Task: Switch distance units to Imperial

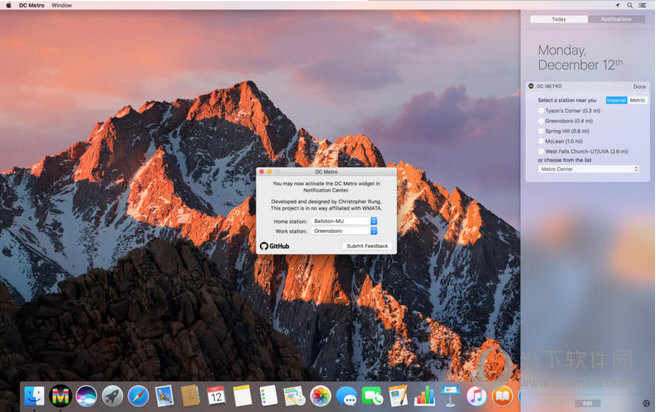Action: (616, 100)
